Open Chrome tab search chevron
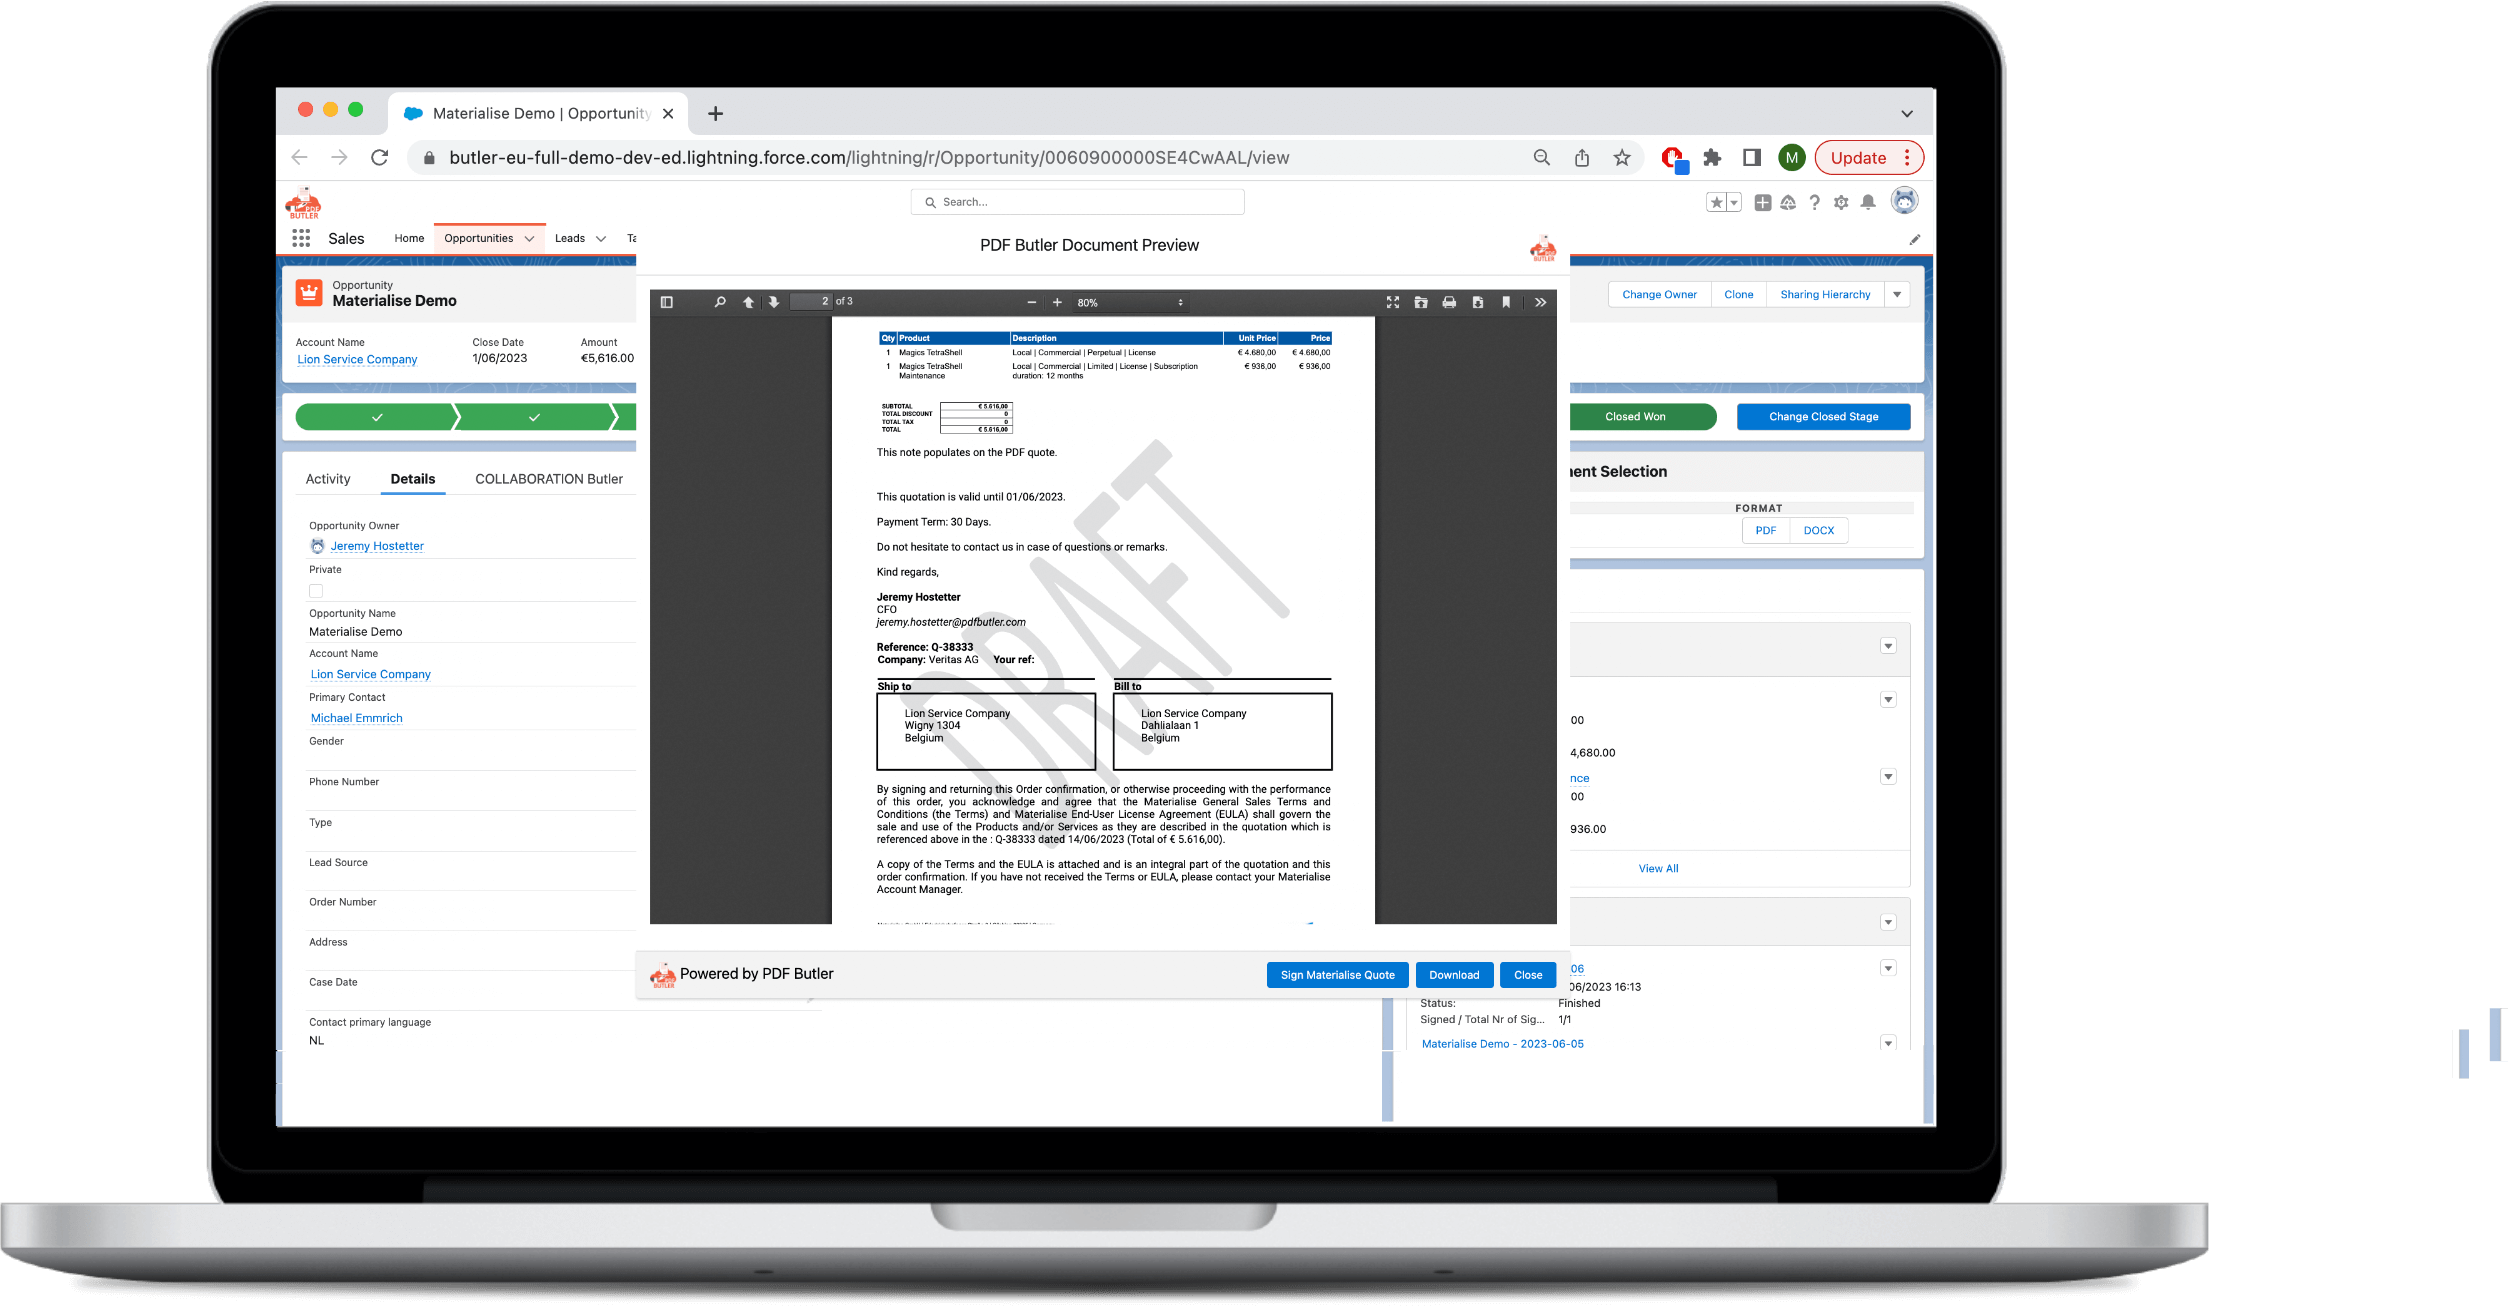This screenshot has height=1307, width=2508. [1907, 114]
